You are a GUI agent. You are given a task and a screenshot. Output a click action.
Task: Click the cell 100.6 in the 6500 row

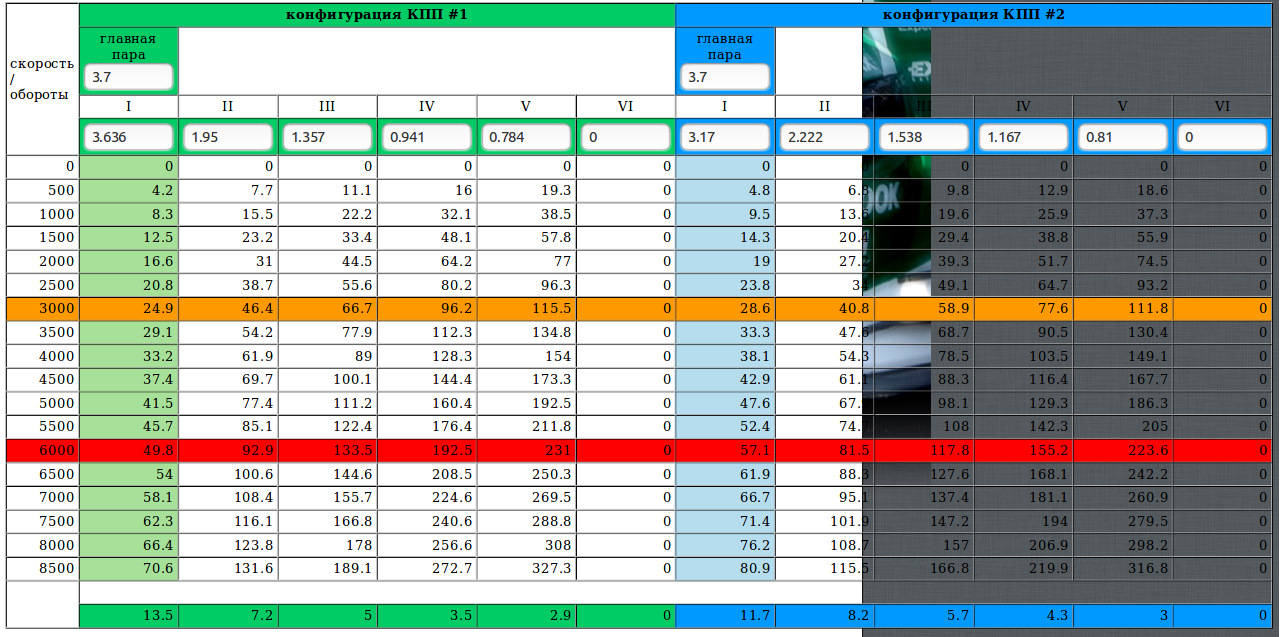click(228, 474)
